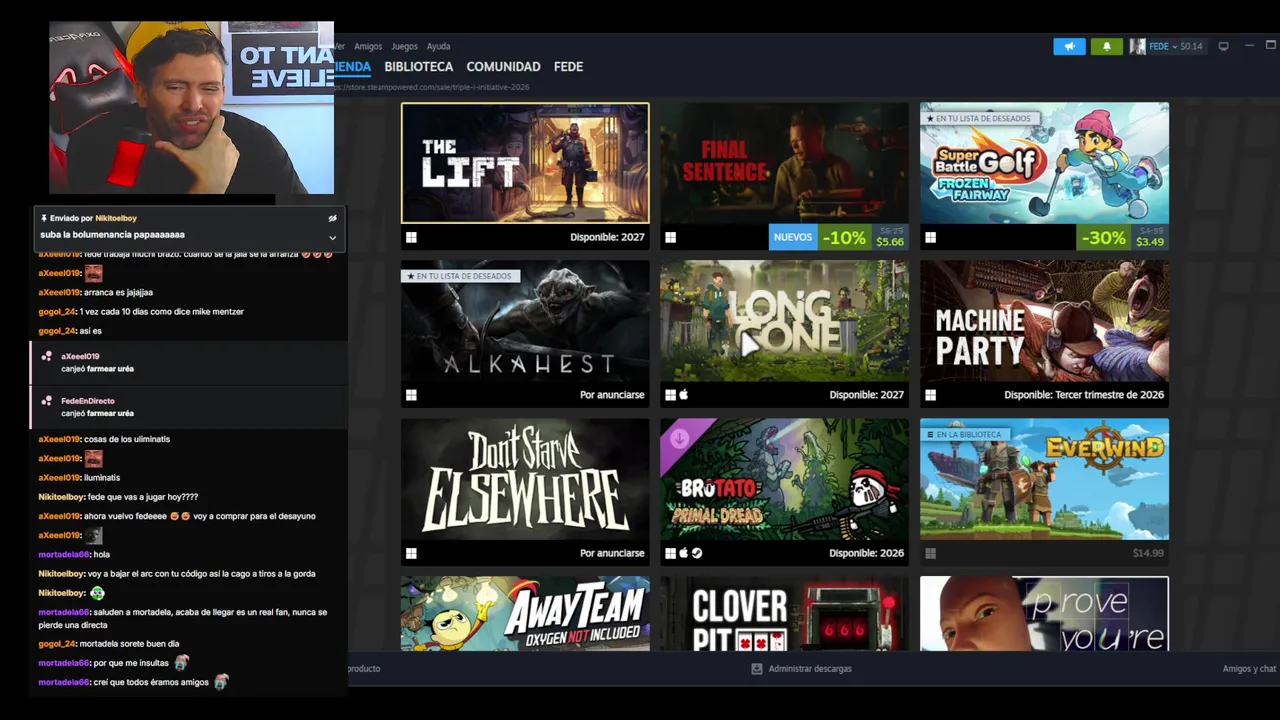Open the Clover Pit game capsule
The image size is (1280, 720).
click(x=784, y=613)
